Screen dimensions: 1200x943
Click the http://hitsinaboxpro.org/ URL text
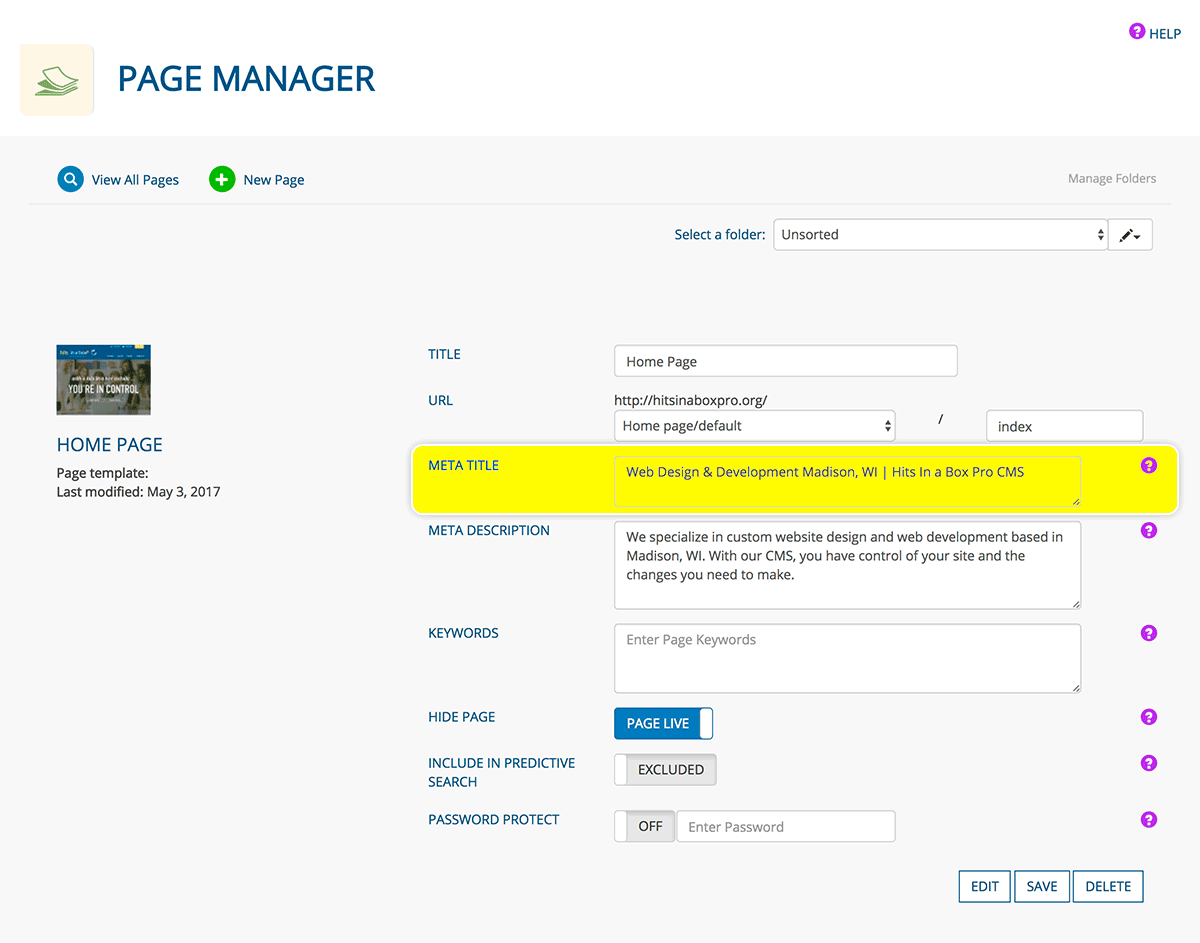coord(691,400)
